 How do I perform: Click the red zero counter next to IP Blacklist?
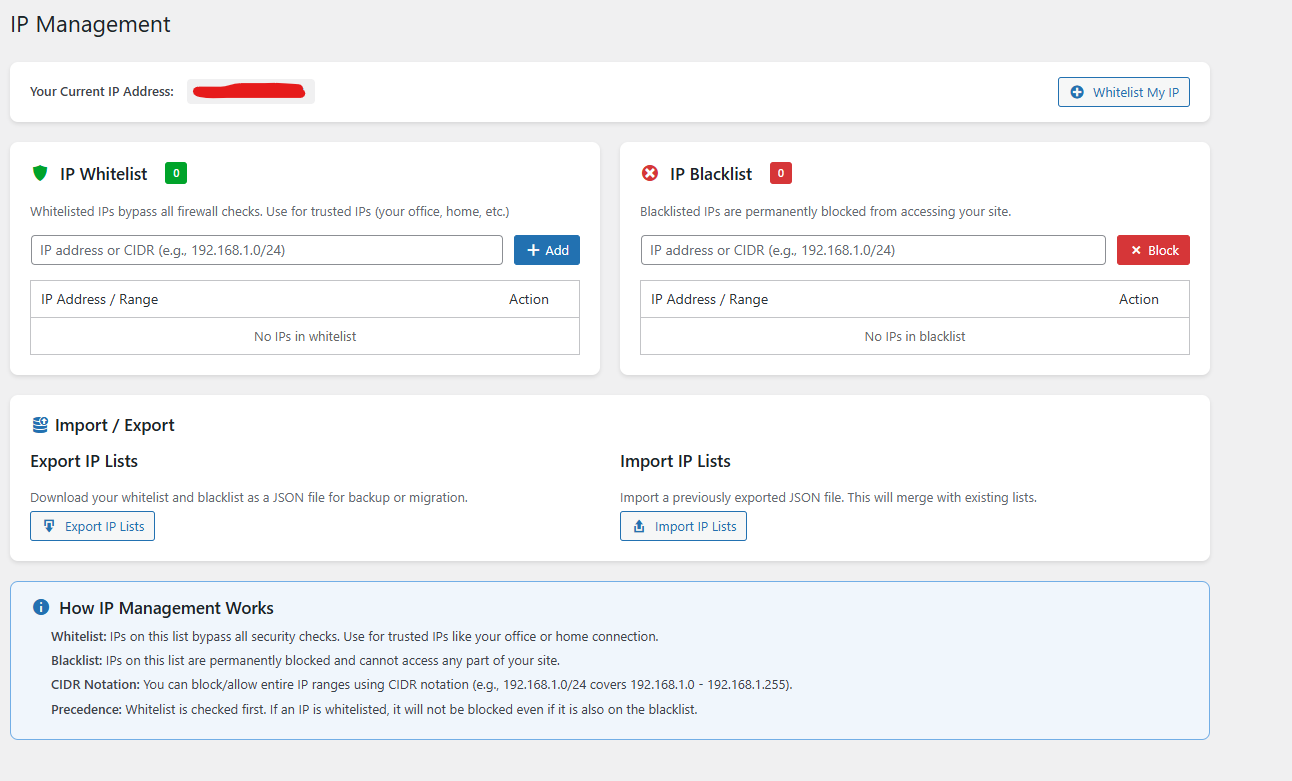pos(780,173)
